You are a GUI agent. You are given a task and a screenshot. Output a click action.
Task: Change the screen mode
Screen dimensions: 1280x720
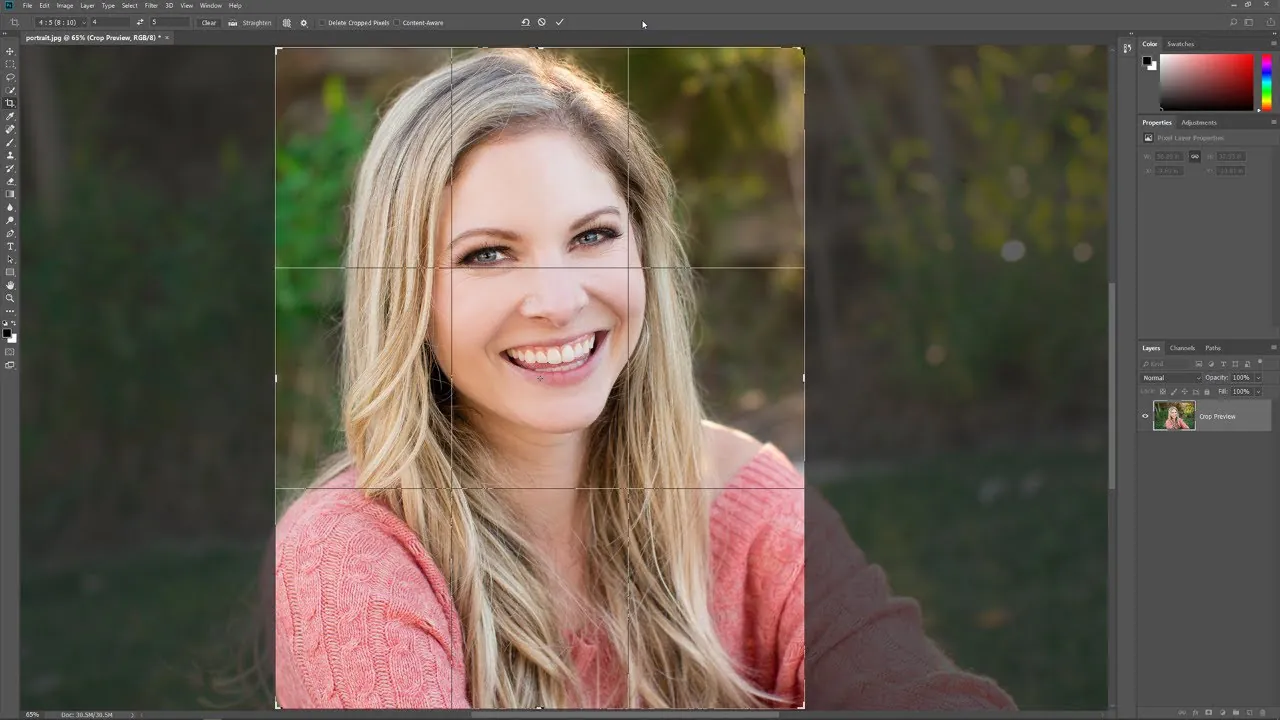tap(10, 365)
